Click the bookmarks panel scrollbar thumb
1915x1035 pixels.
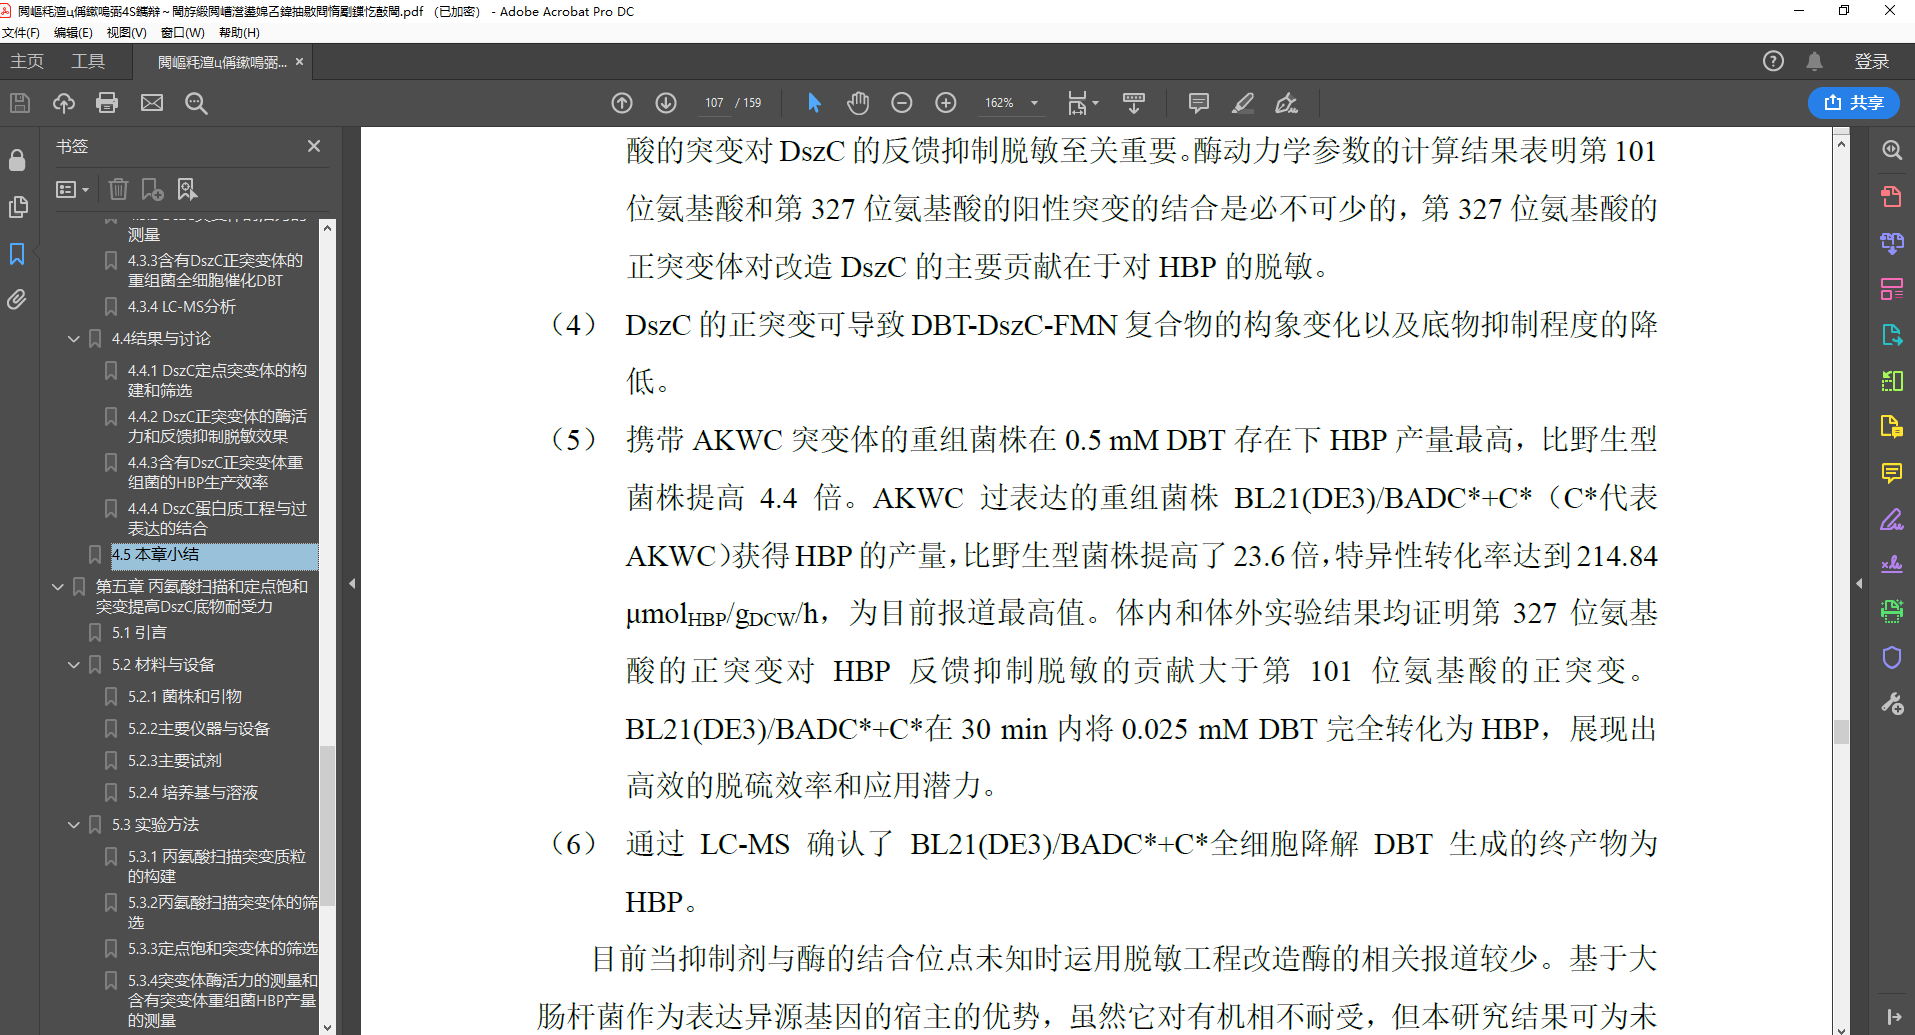[327, 825]
